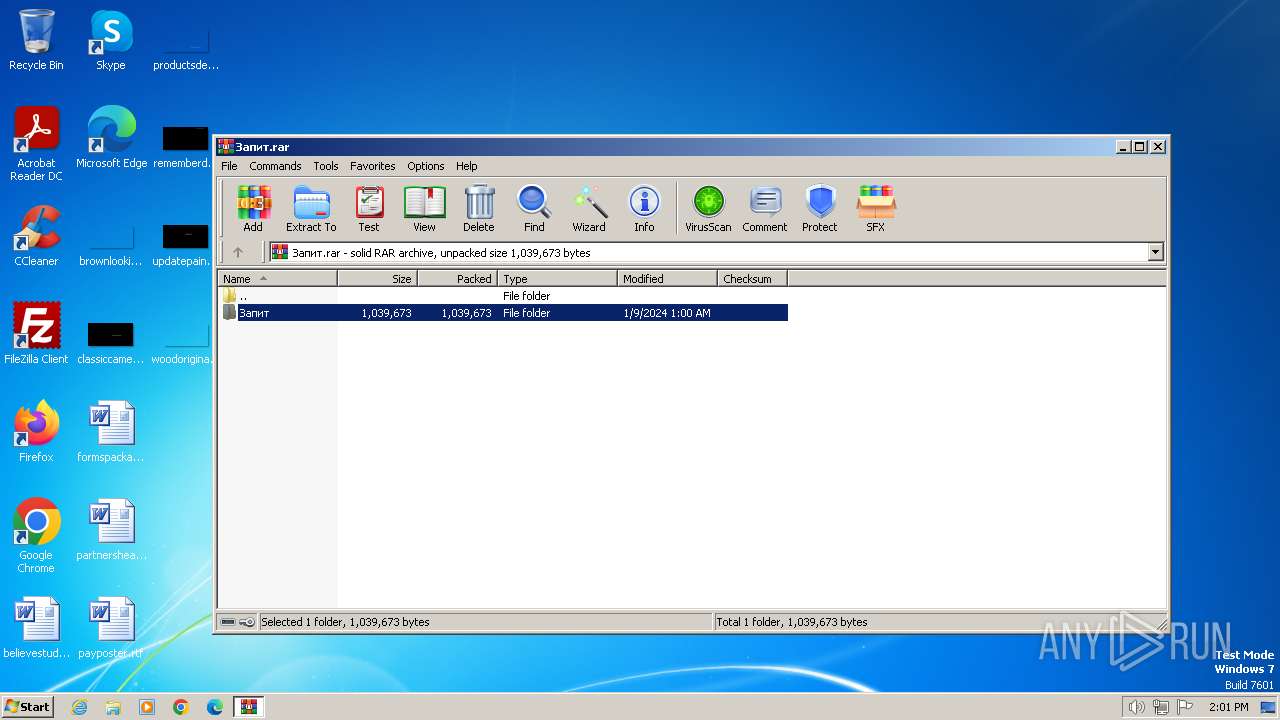Click the Windows Start button
The width and height of the screenshot is (1280, 720).
pyautogui.click(x=28, y=706)
